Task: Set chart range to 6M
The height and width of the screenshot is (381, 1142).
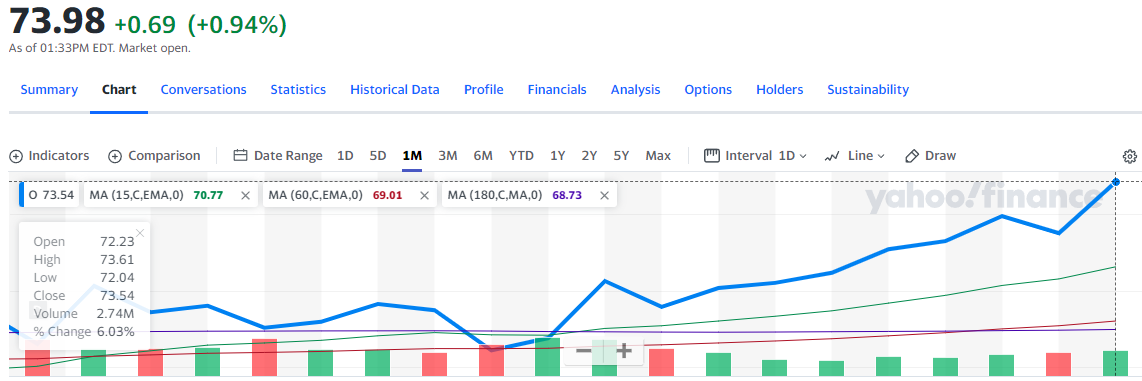Action: pyautogui.click(x=483, y=156)
